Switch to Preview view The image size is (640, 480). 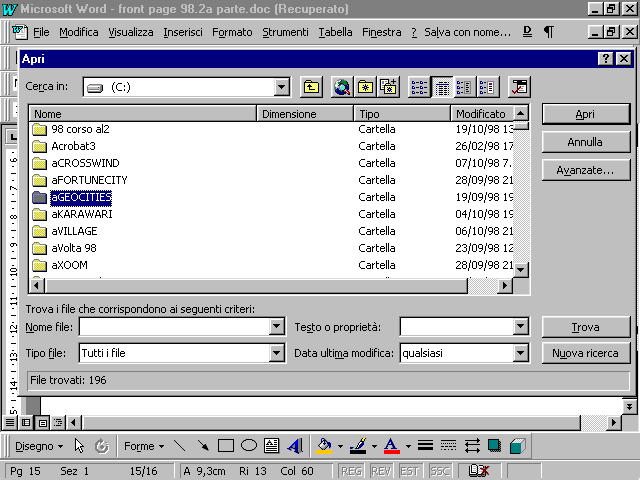488,87
